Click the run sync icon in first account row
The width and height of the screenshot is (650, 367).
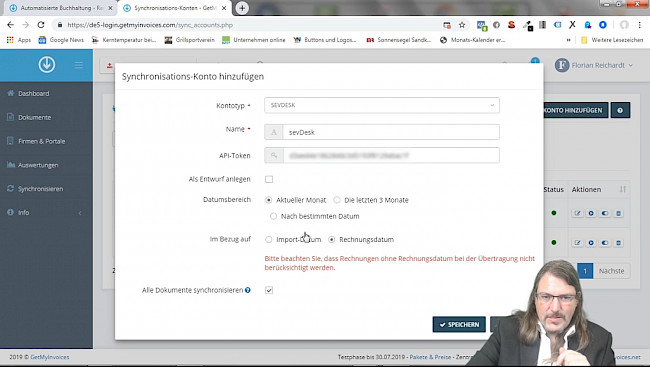pos(591,213)
